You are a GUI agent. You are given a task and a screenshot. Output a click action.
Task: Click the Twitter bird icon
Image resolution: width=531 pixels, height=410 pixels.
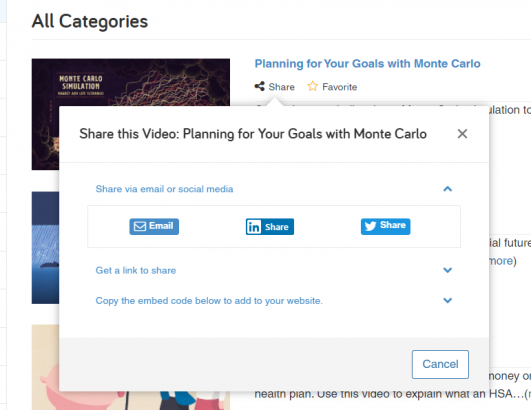point(370,226)
